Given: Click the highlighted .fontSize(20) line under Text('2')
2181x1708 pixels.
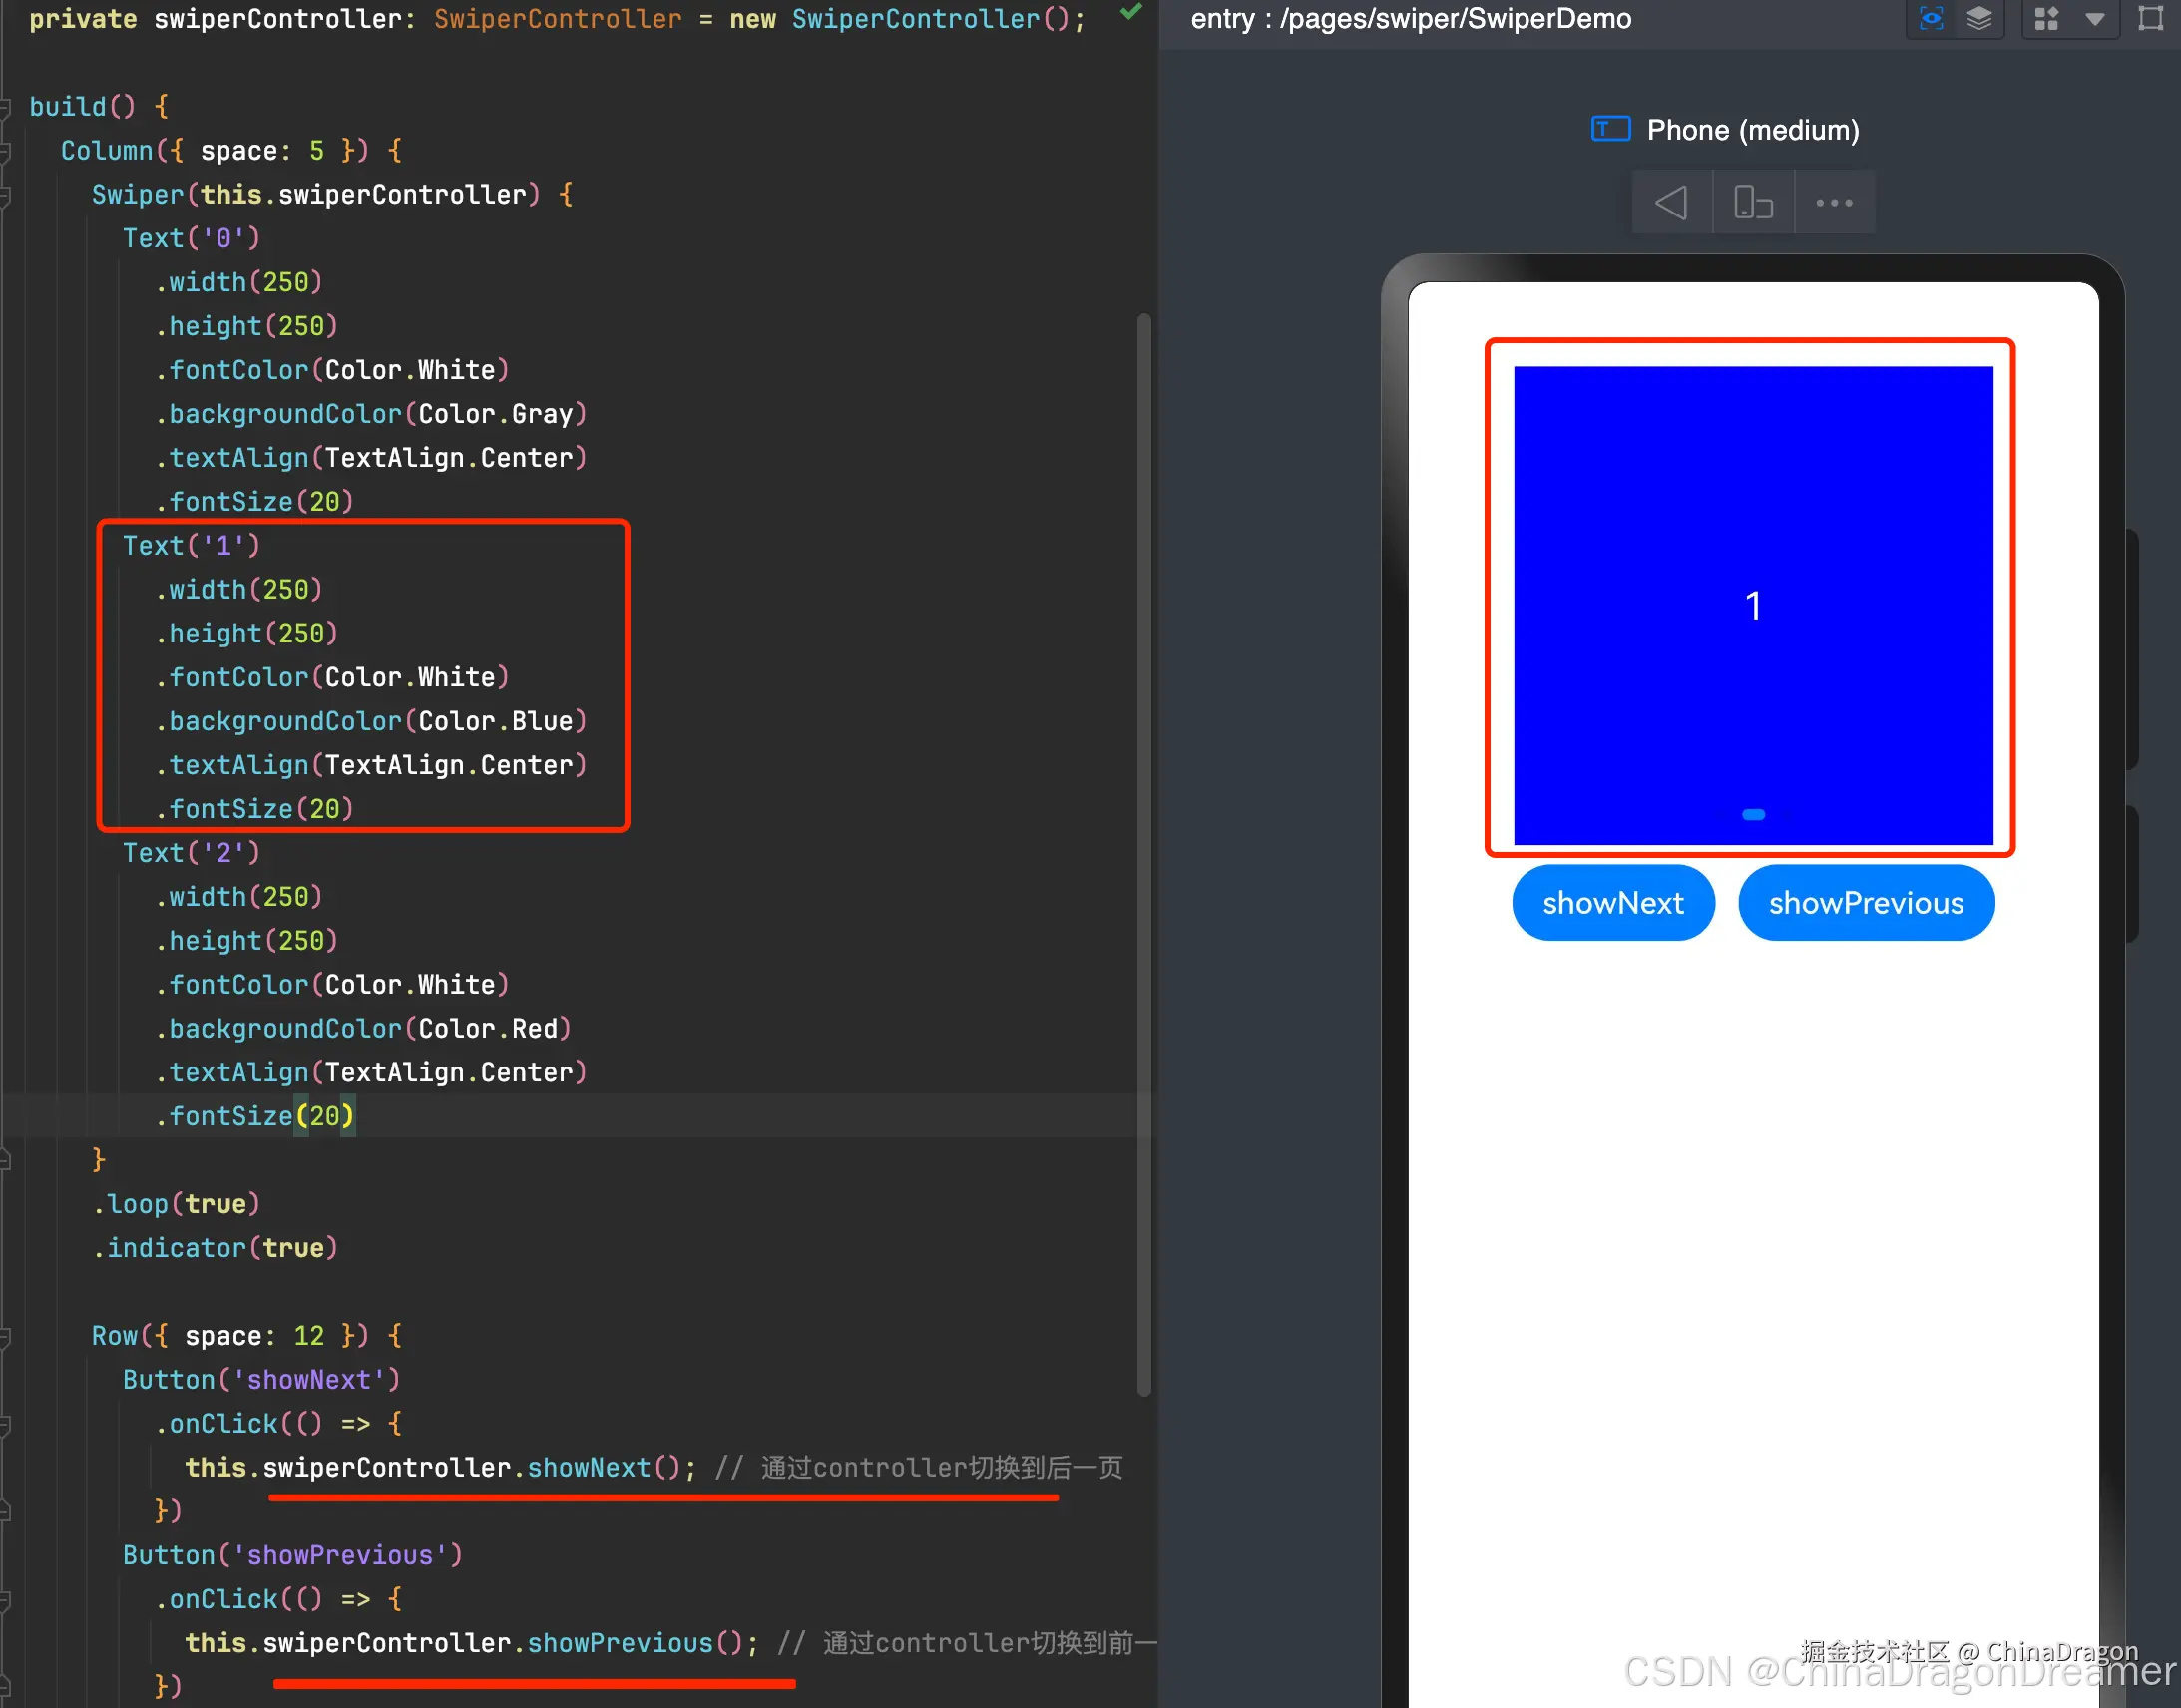Looking at the screenshot, I should [254, 1116].
